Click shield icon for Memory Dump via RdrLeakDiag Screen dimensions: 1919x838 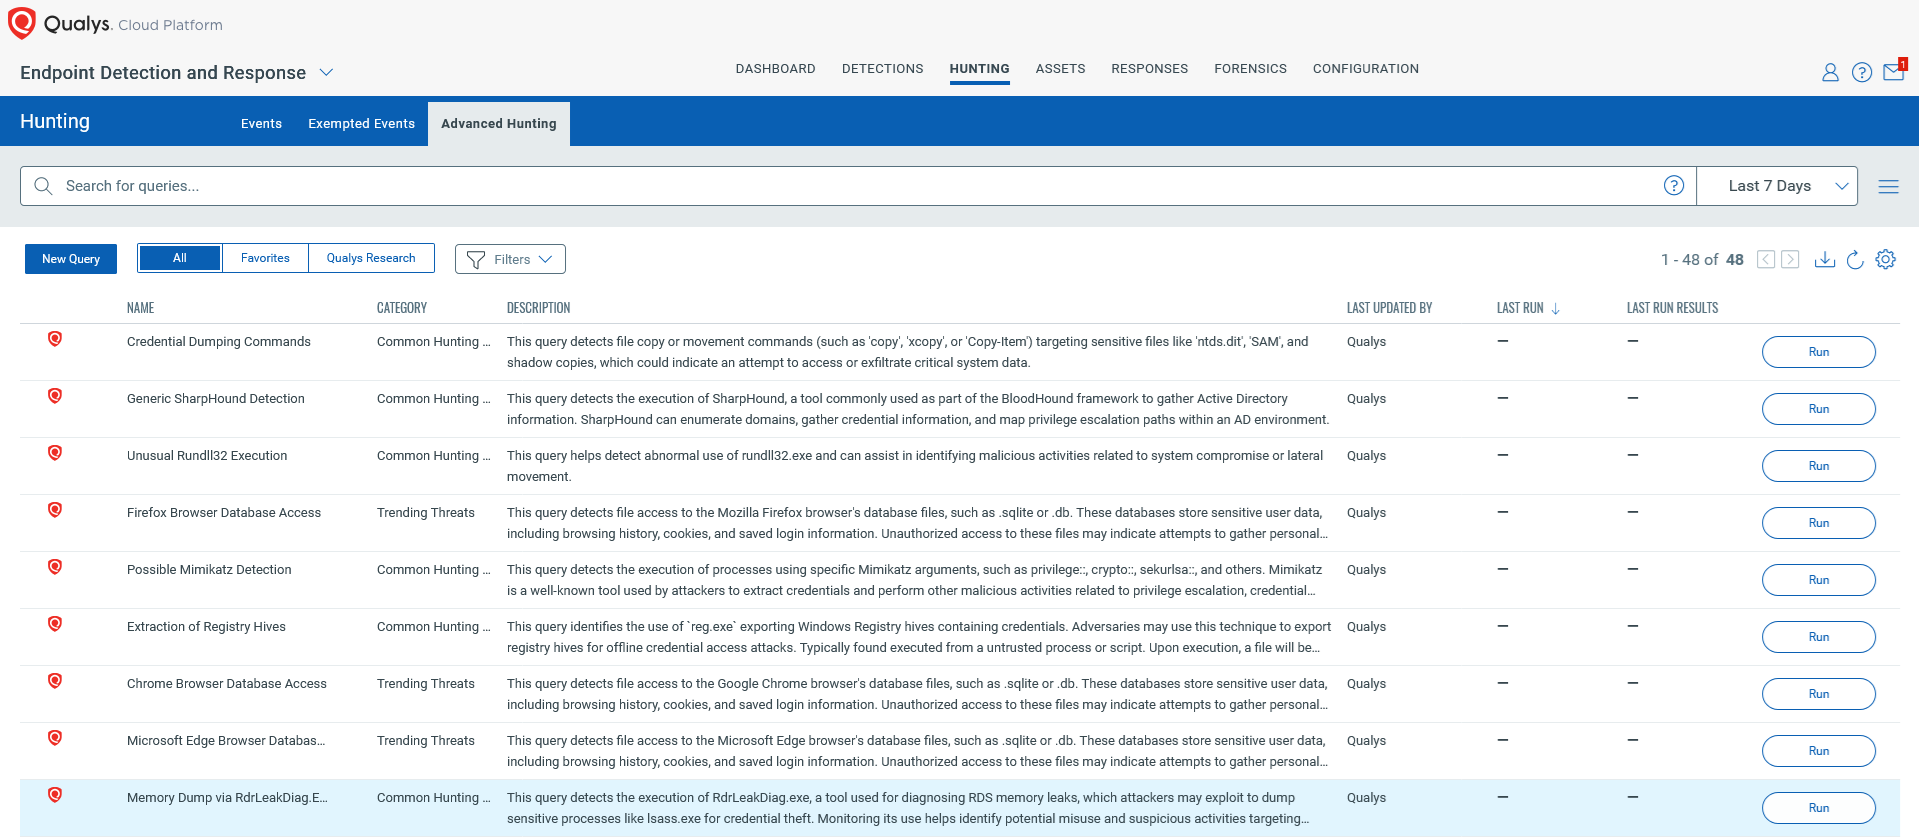click(x=55, y=795)
